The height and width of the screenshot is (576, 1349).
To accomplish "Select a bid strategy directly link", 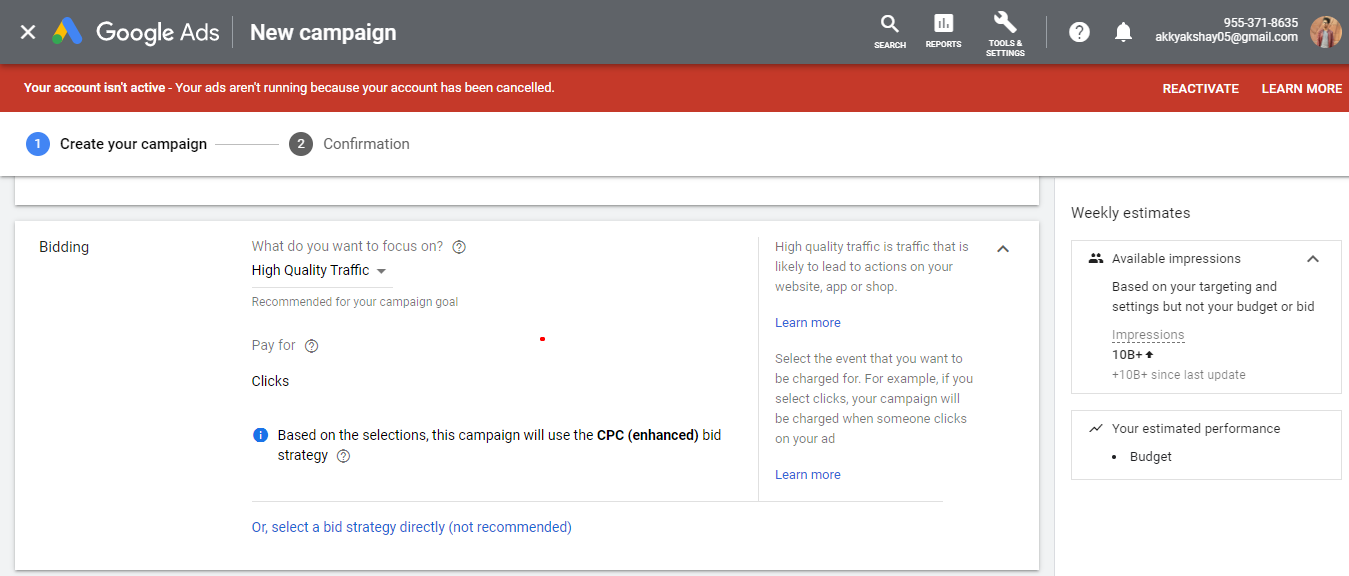I will [x=412, y=526].
